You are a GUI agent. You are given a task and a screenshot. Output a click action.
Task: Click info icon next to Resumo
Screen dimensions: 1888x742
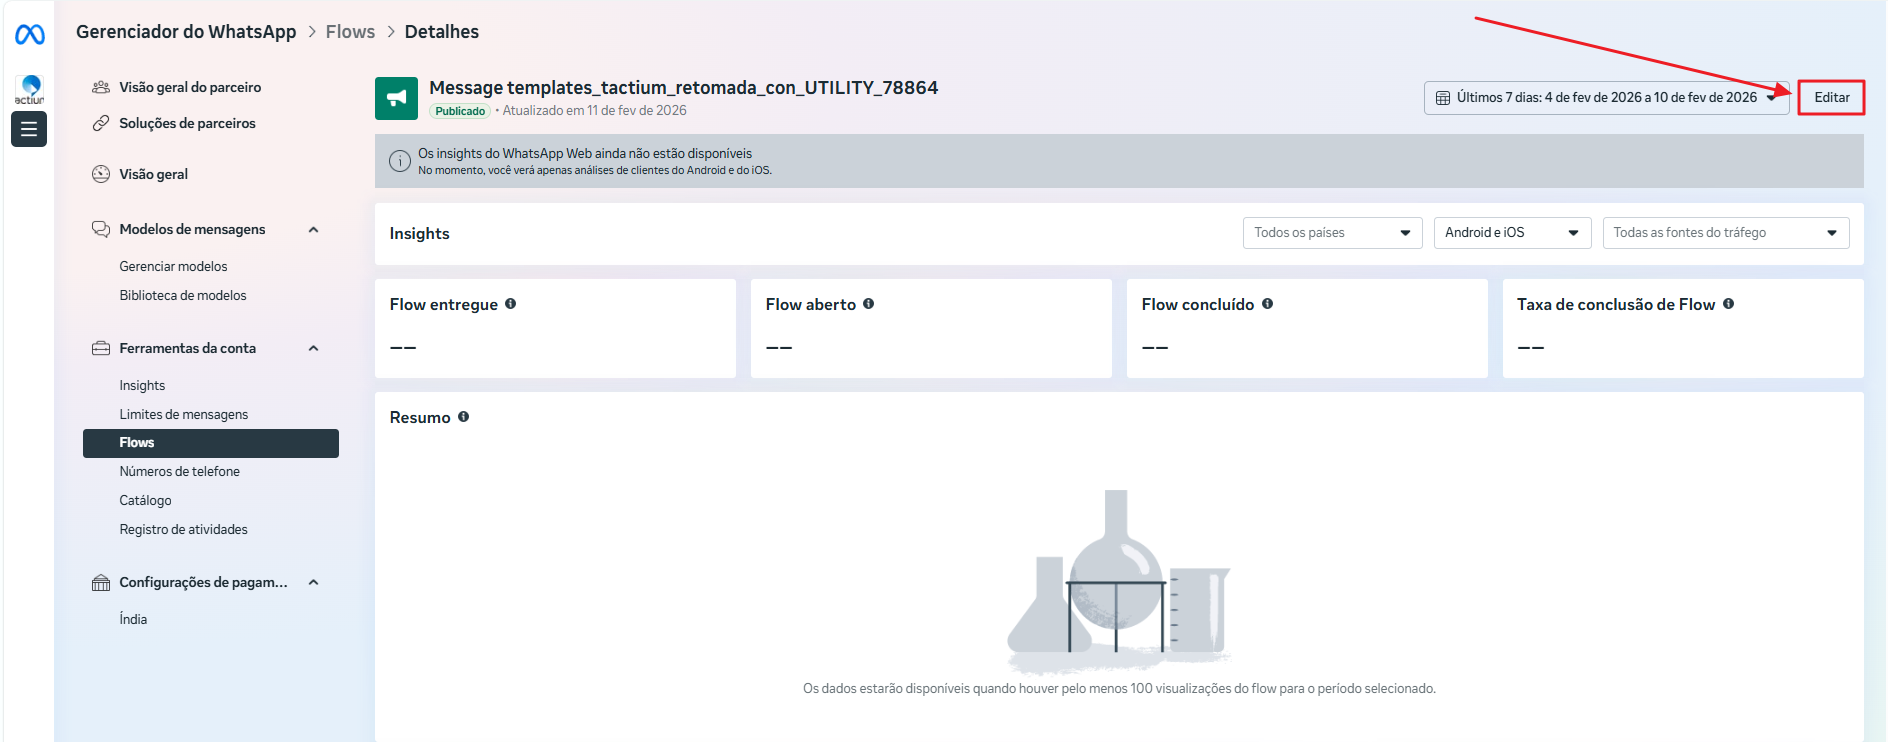[x=463, y=417]
